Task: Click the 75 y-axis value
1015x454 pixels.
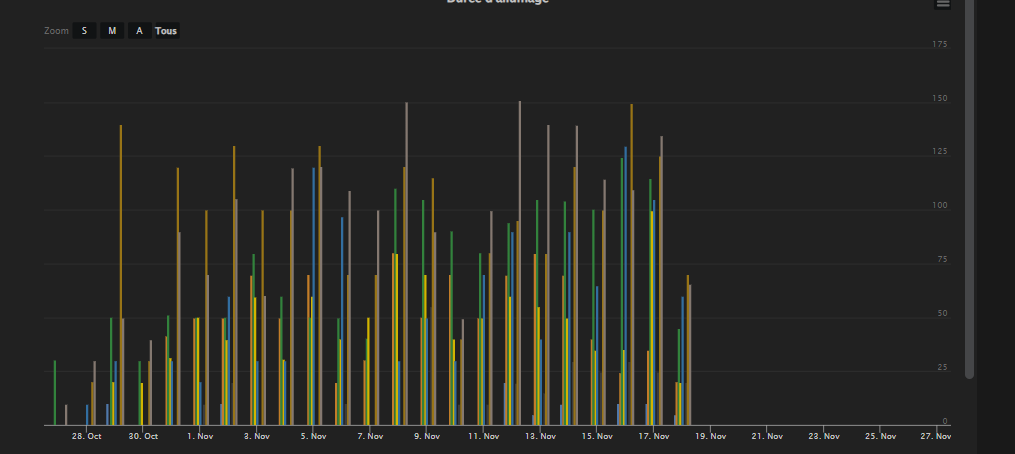Action: point(942,260)
